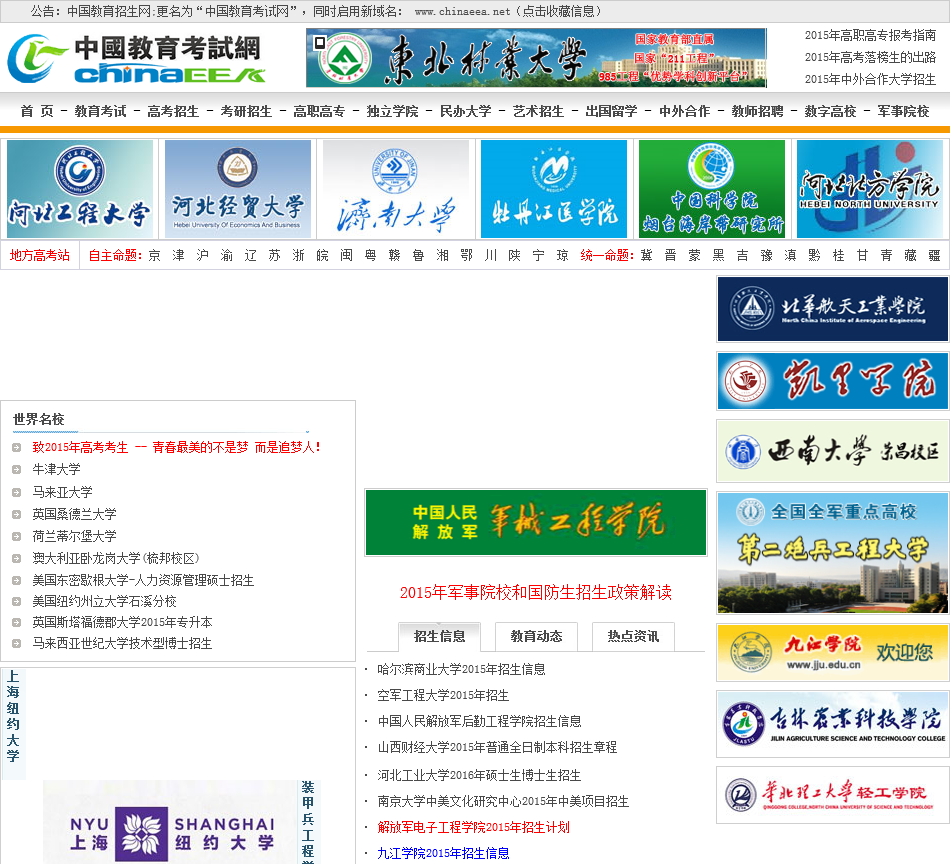950x864 pixels.
Task: Click the 济南大学 banner
Action: click(x=396, y=189)
